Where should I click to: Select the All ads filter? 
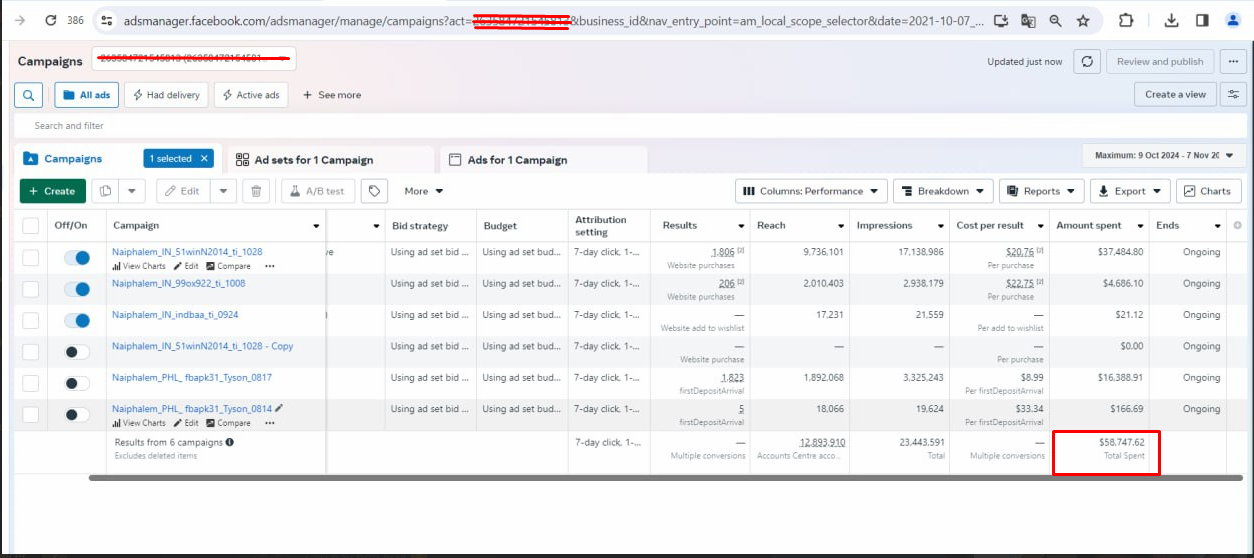(86, 95)
